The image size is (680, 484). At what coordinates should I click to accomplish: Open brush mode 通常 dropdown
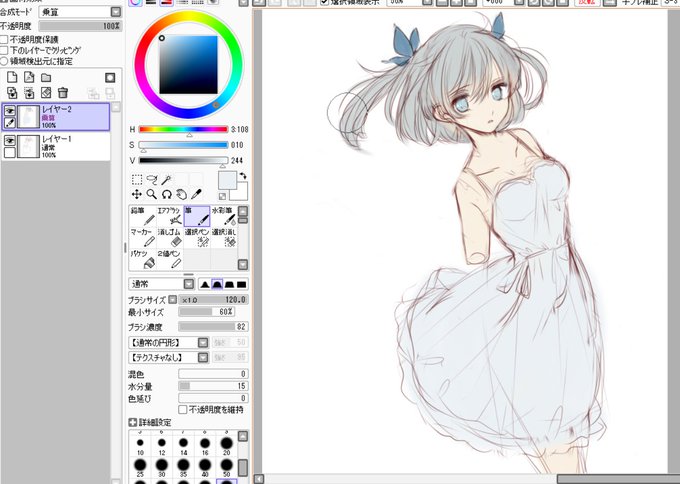(x=189, y=284)
